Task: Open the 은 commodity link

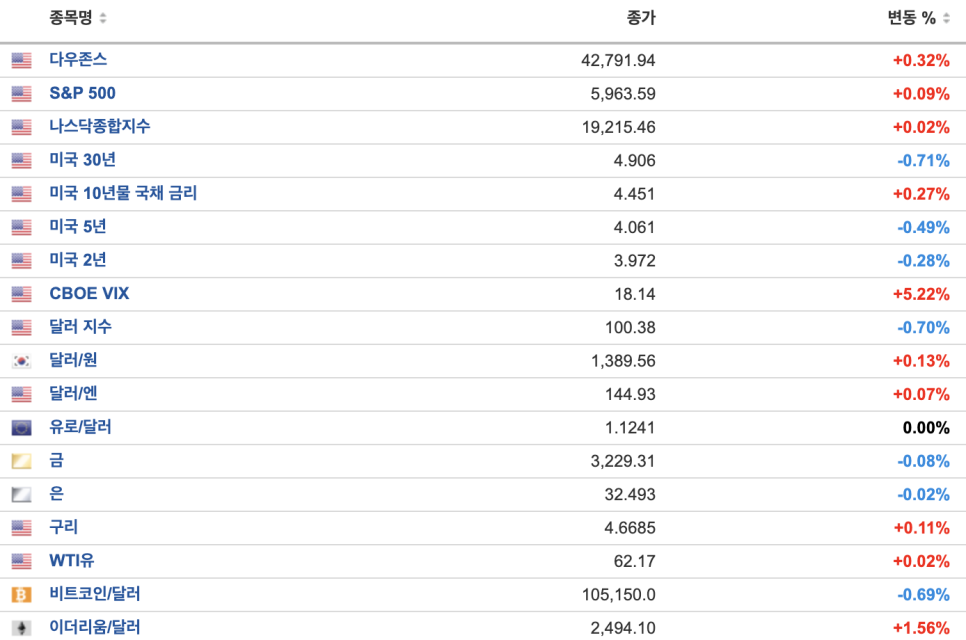Action: [x=57, y=493]
